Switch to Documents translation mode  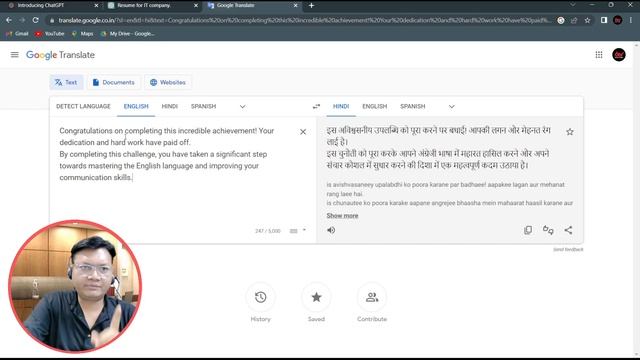point(113,82)
